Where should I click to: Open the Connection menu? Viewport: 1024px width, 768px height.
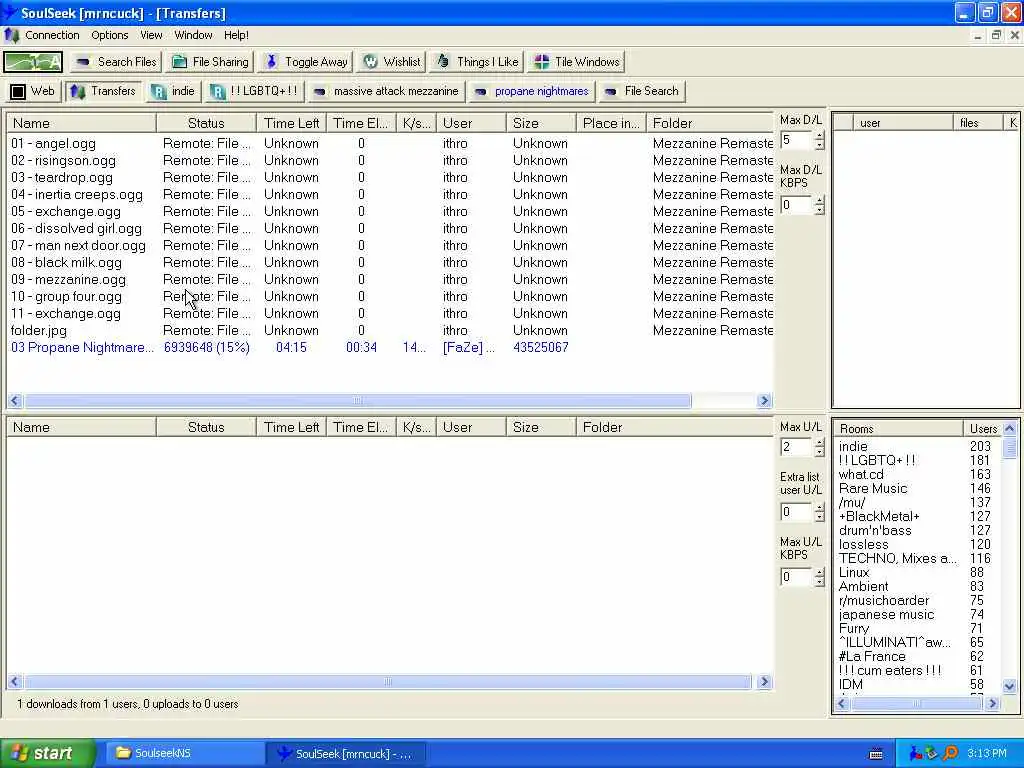[52, 35]
